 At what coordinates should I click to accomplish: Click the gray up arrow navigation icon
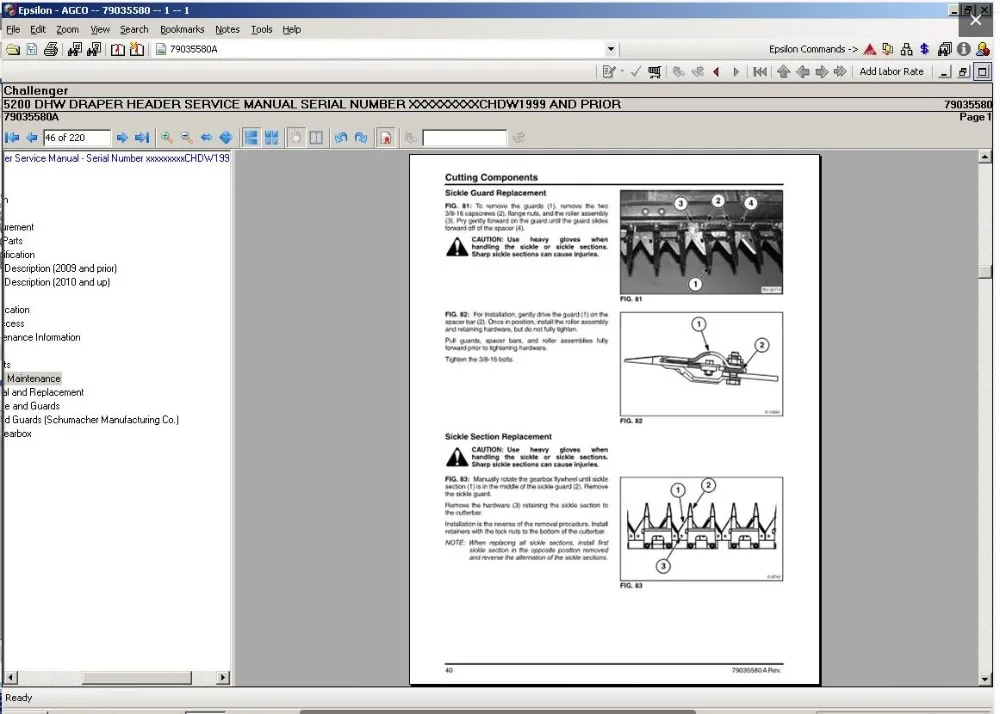[x=784, y=72]
